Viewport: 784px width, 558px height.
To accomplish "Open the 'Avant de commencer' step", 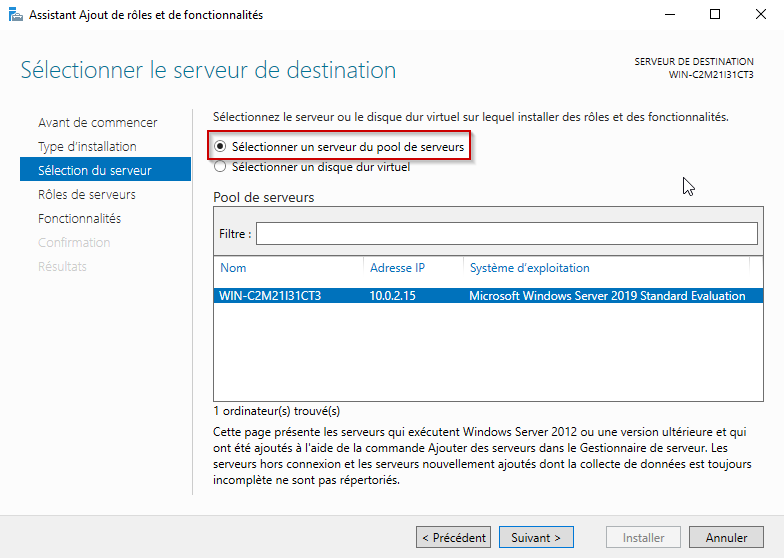I will click(x=98, y=122).
